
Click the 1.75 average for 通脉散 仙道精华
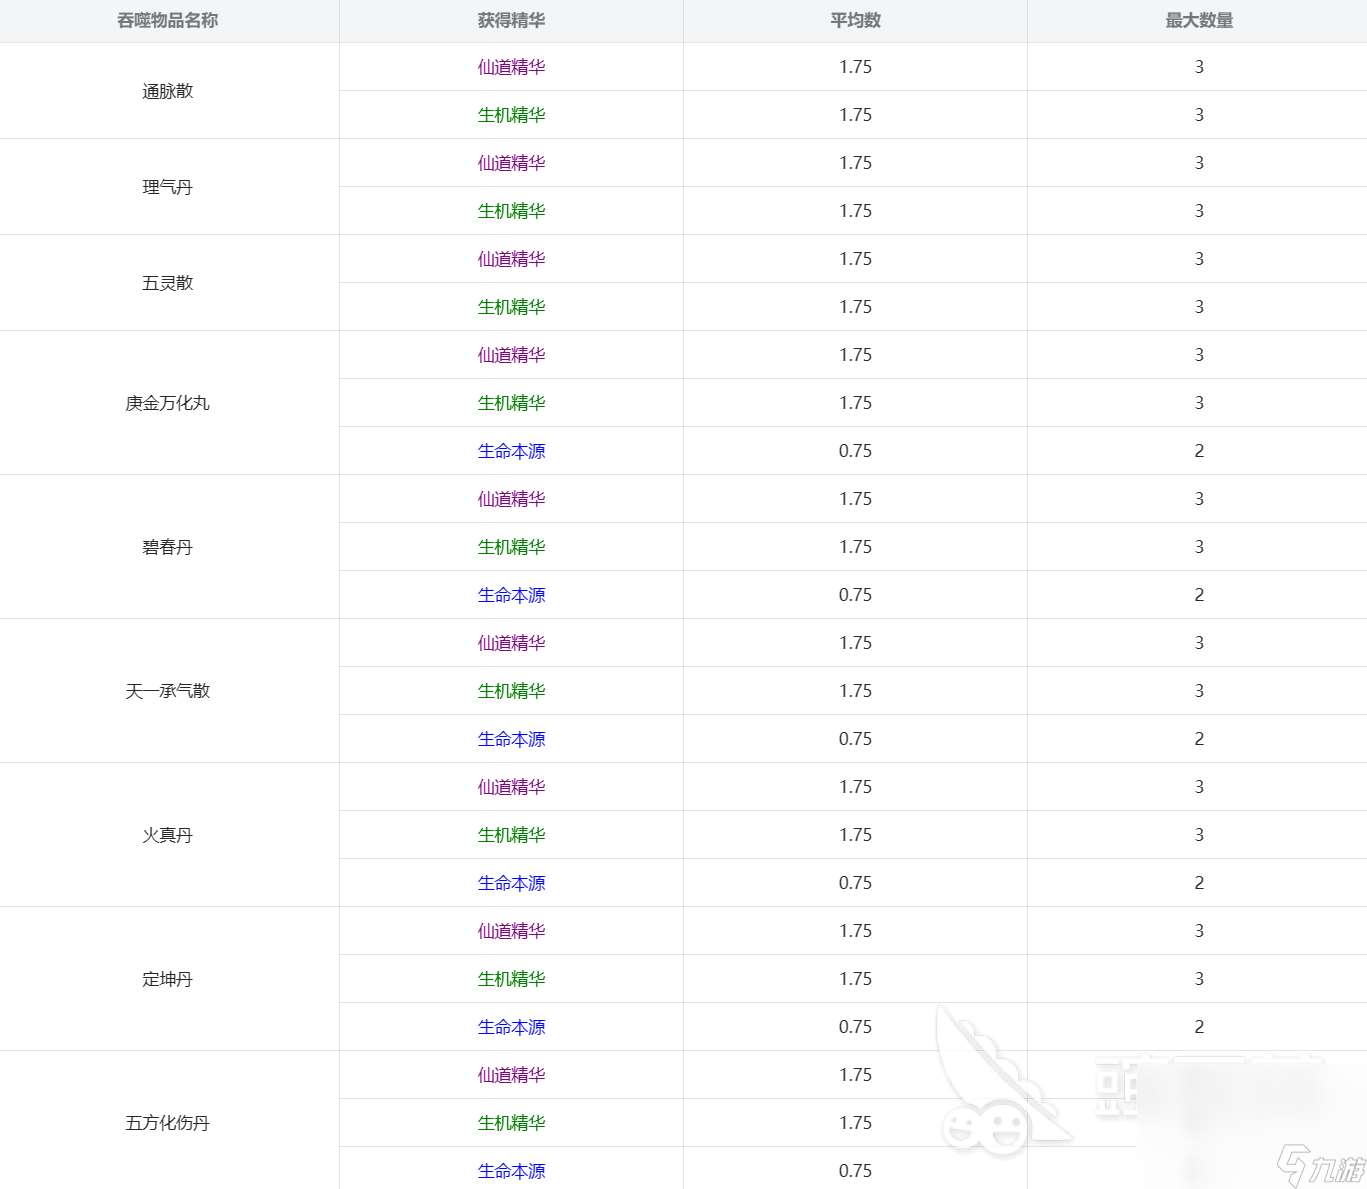point(855,67)
